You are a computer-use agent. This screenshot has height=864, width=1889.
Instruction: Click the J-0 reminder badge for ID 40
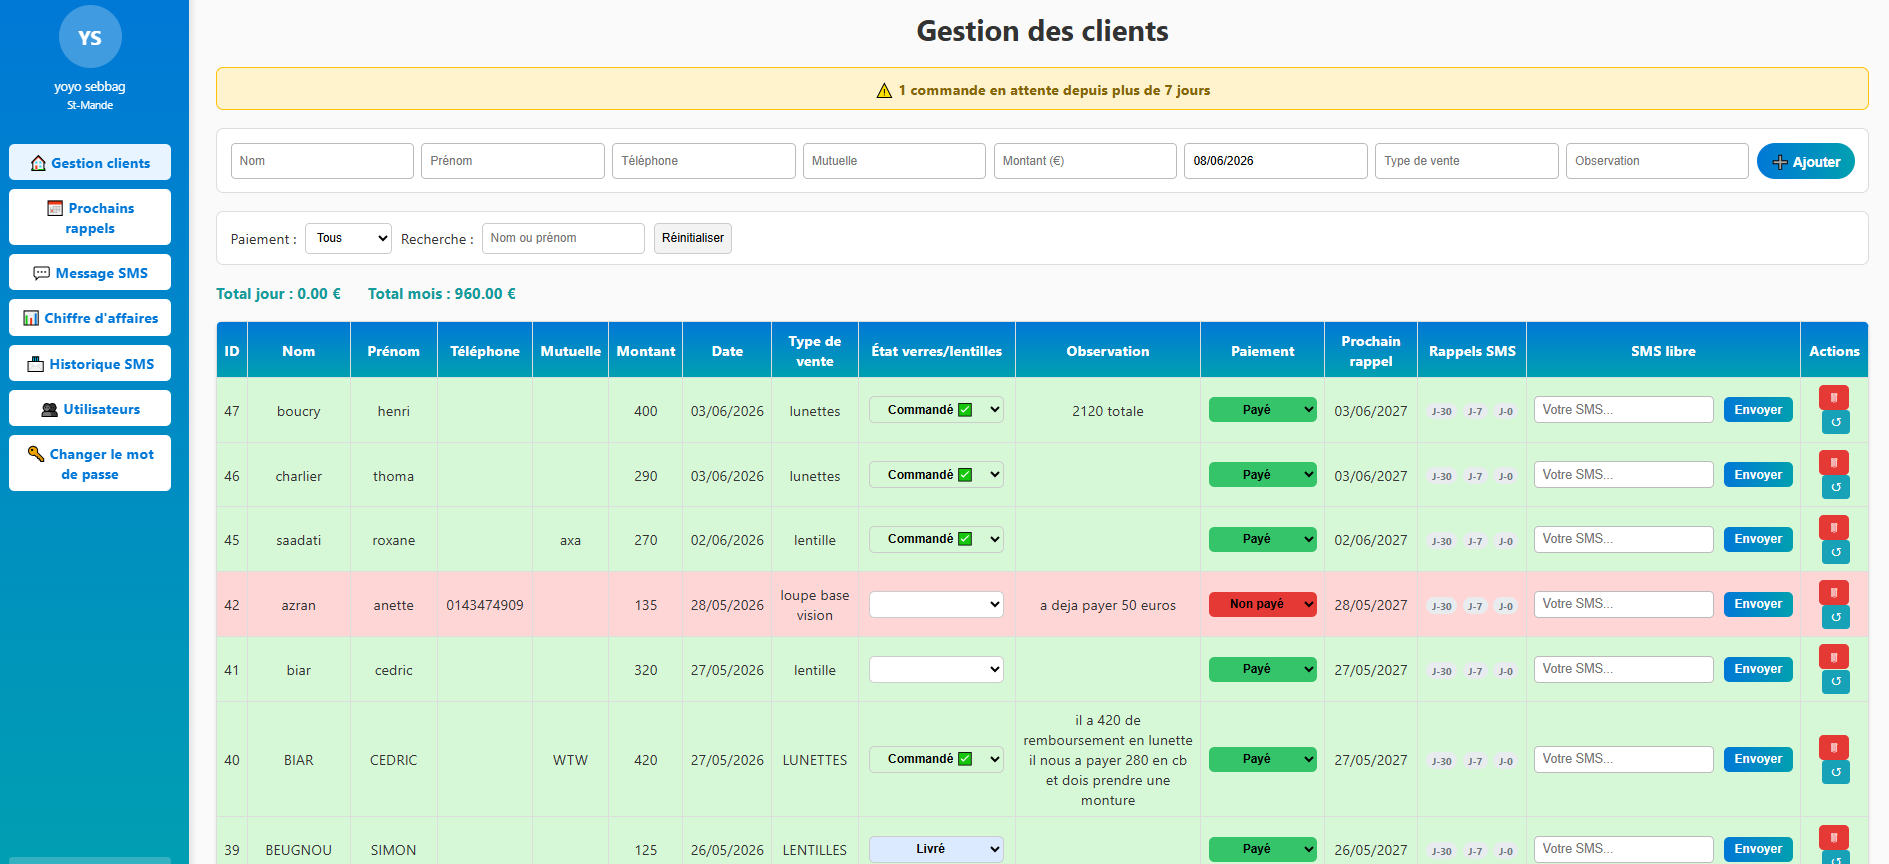1506,761
